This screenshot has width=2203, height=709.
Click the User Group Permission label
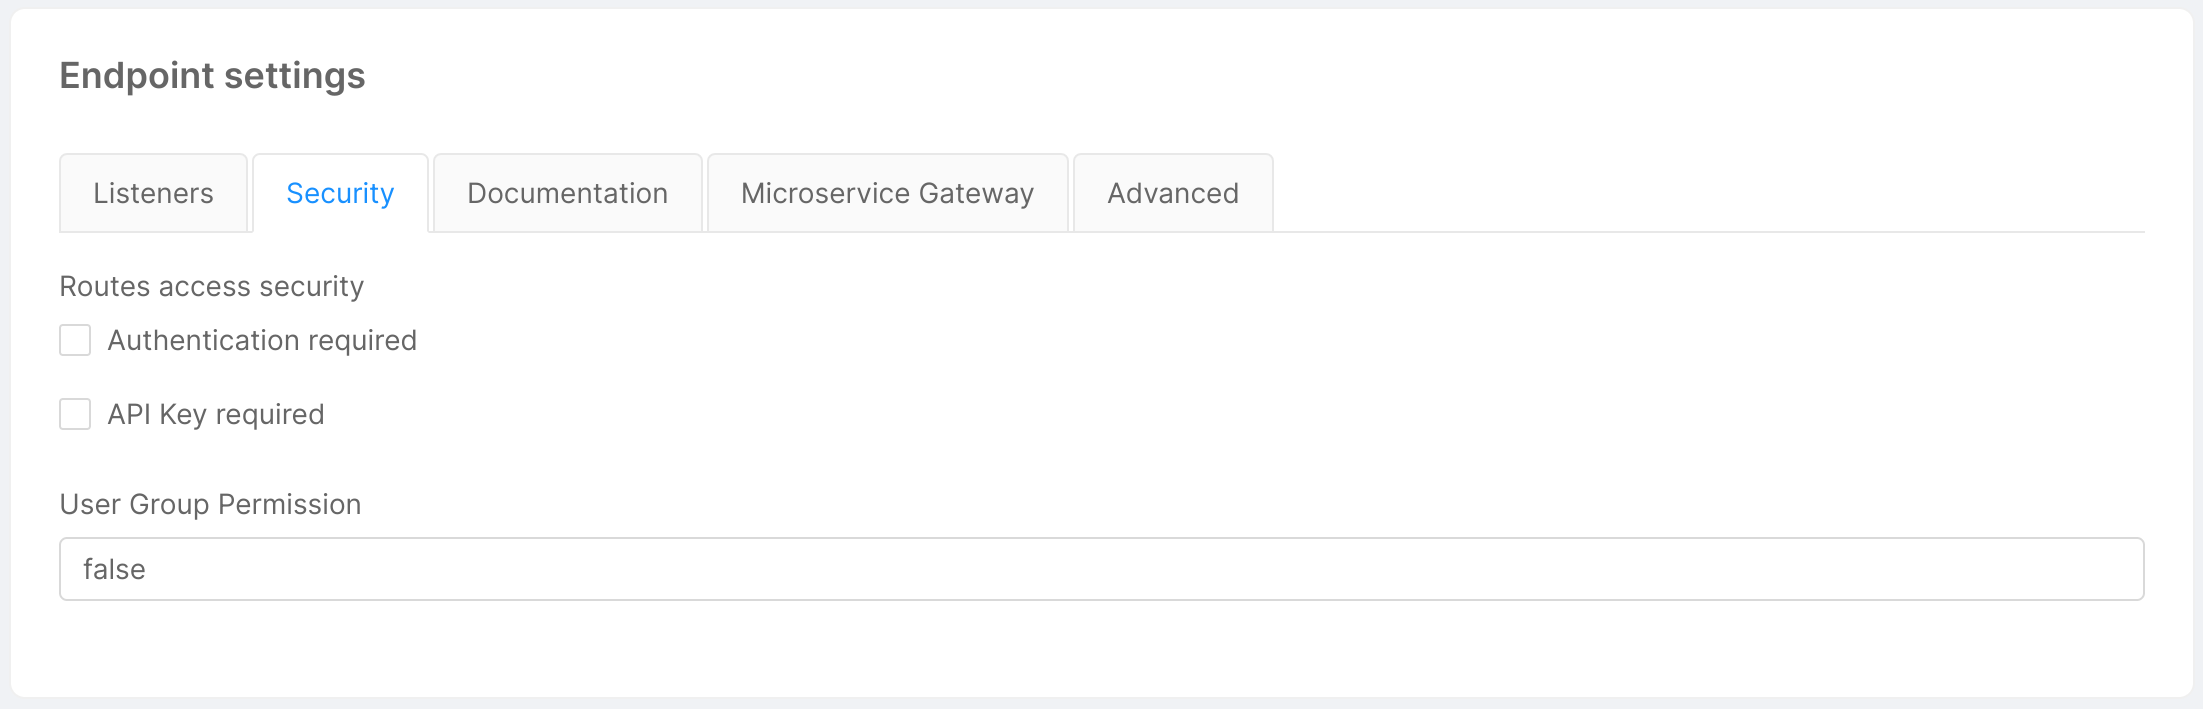tap(210, 504)
